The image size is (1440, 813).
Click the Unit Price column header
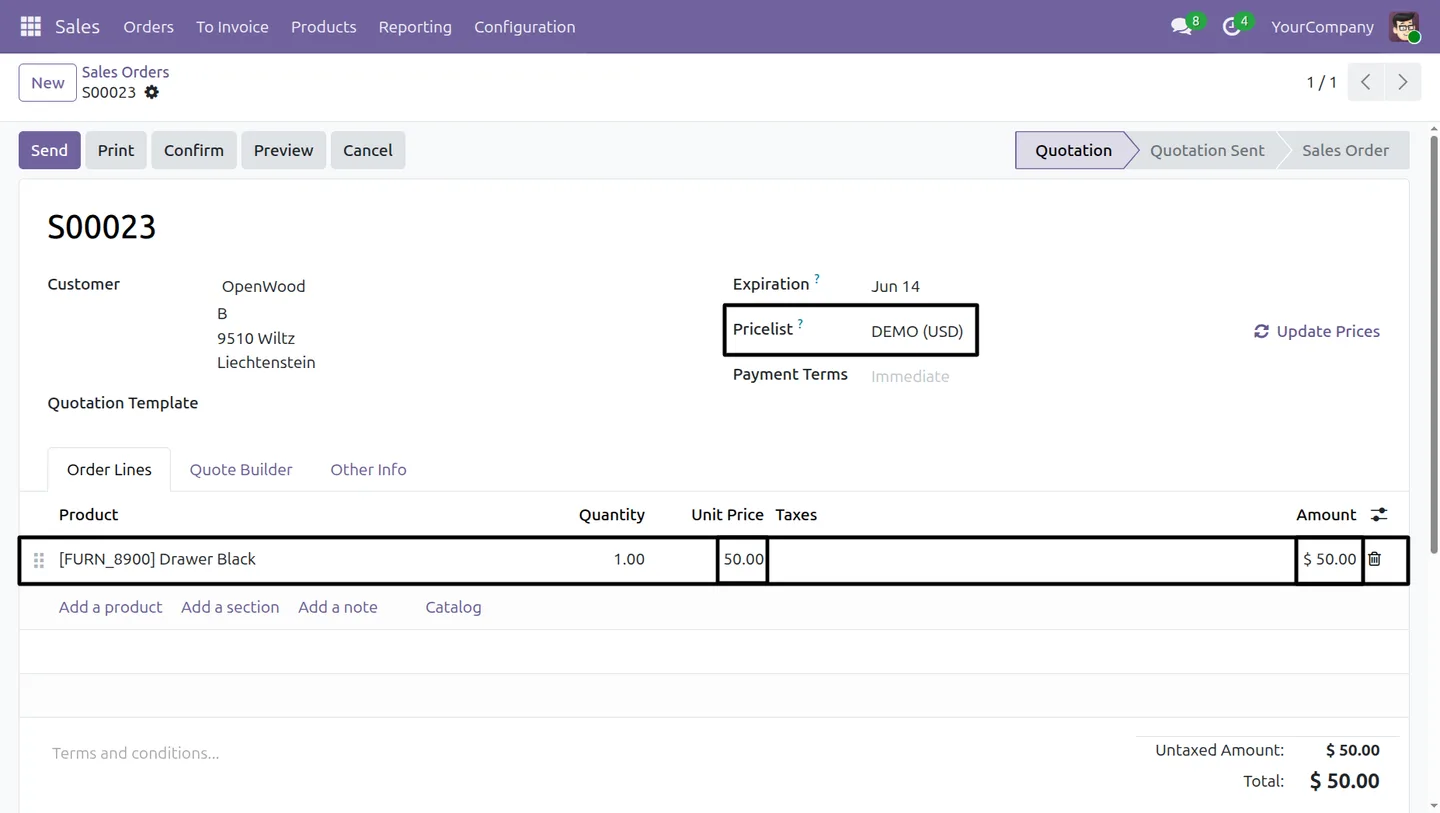pyautogui.click(x=727, y=515)
